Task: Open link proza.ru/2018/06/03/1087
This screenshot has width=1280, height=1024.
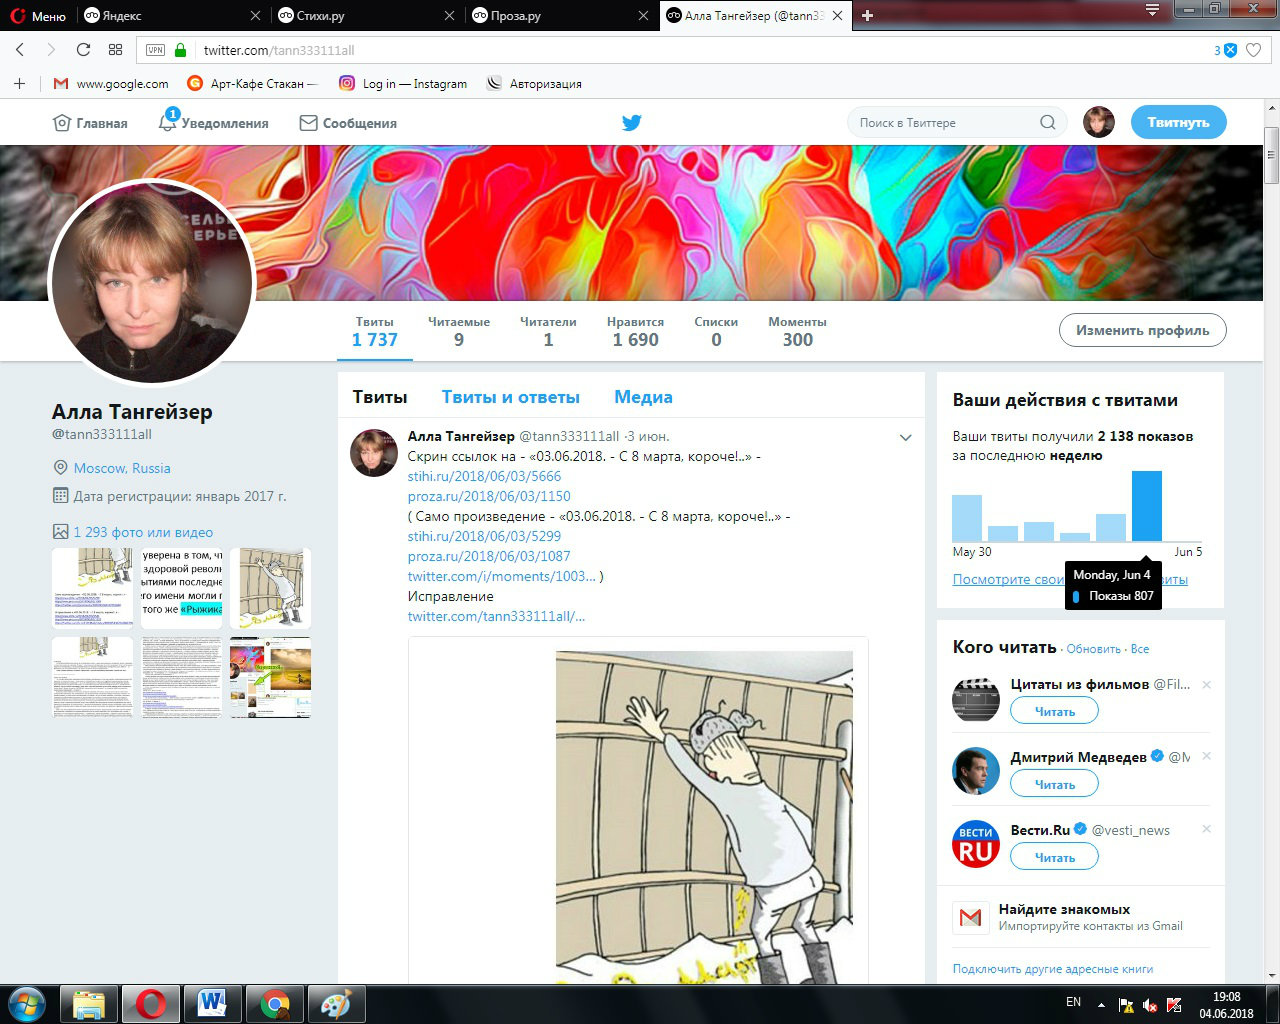Action: pos(489,556)
